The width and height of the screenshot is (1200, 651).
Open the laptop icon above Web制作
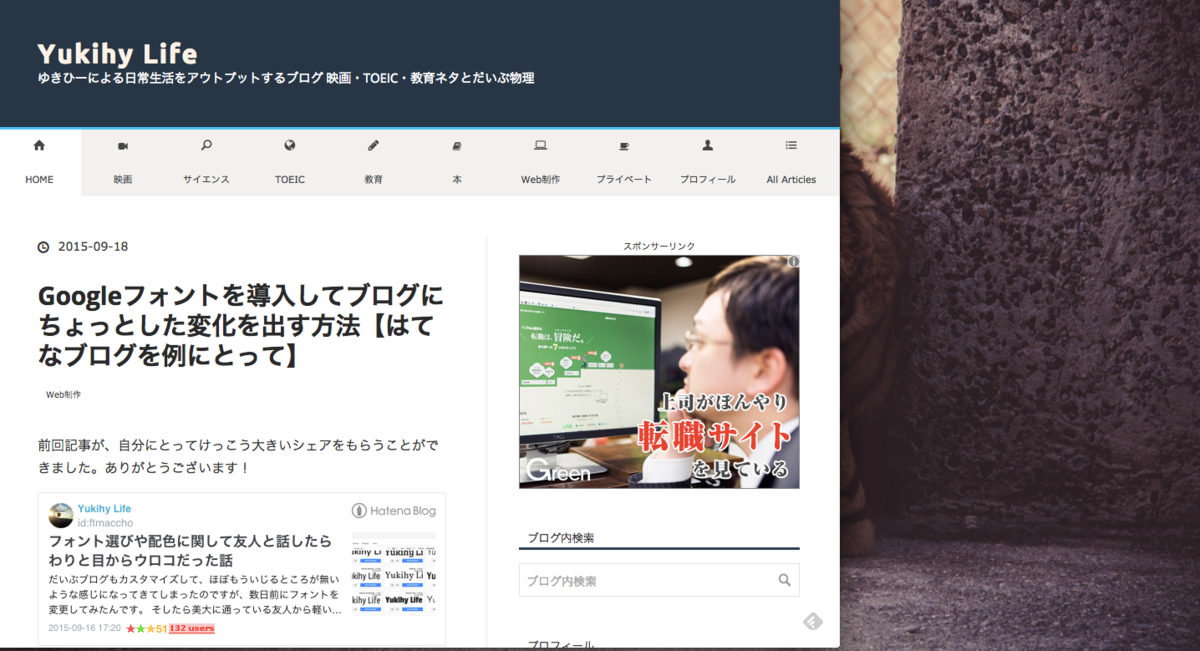click(540, 145)
